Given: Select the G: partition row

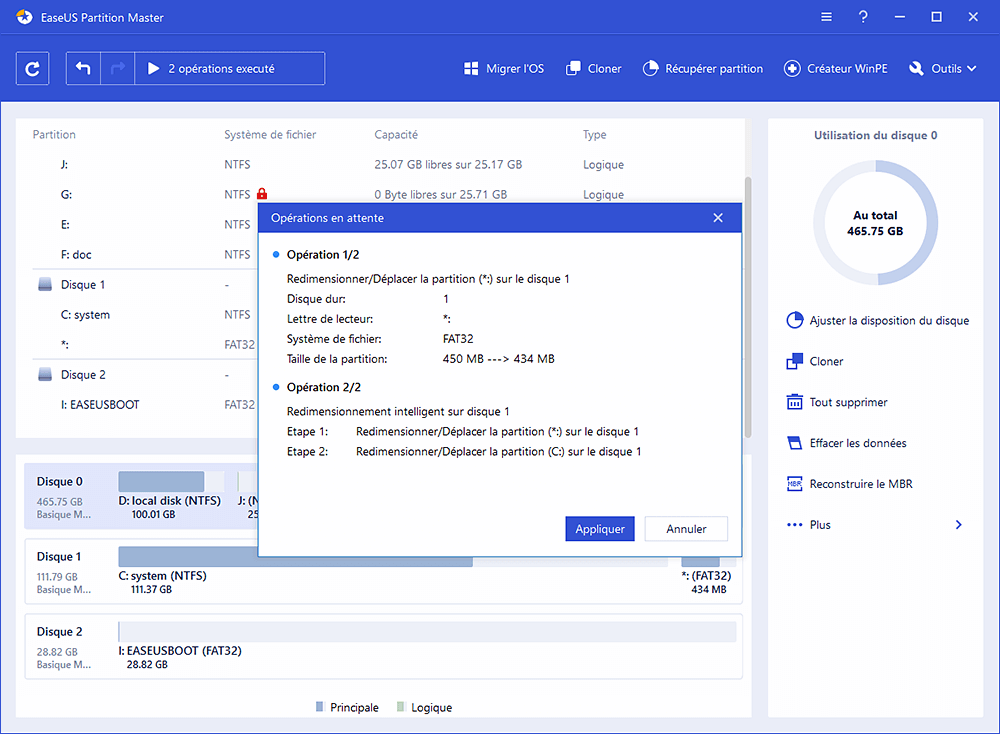Looking at the screenshot, I should pyautogui.click(x=380, y=195).
